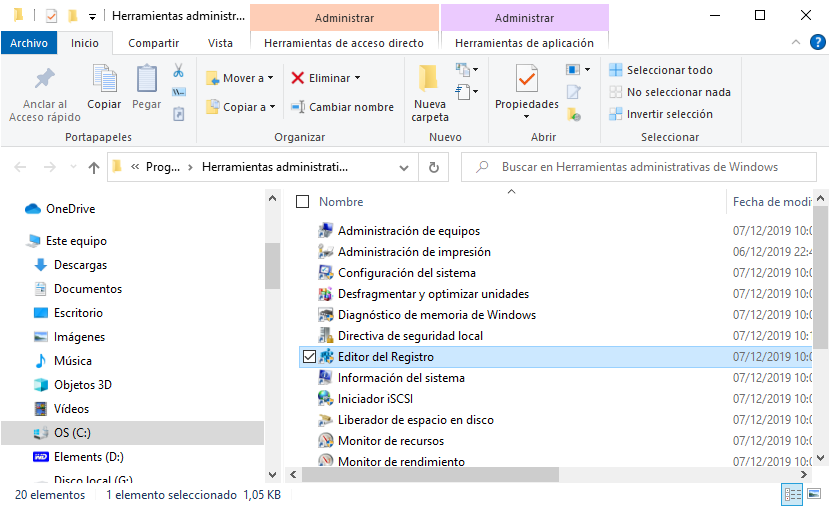Click the navigation pane vertical scrollbar thumb

click(272, 266)
